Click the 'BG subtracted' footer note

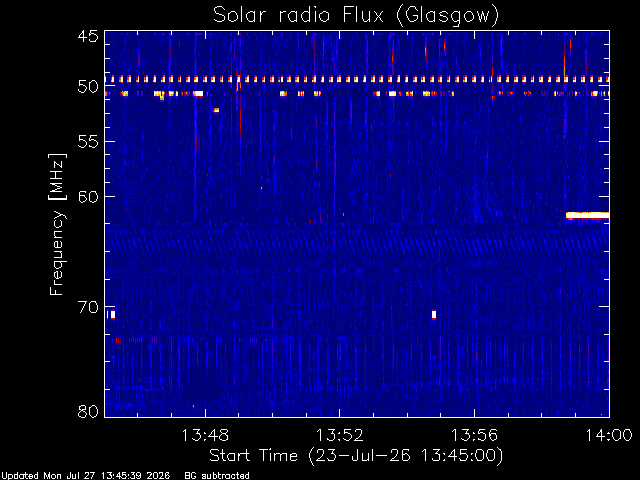[x=217, y=476]
